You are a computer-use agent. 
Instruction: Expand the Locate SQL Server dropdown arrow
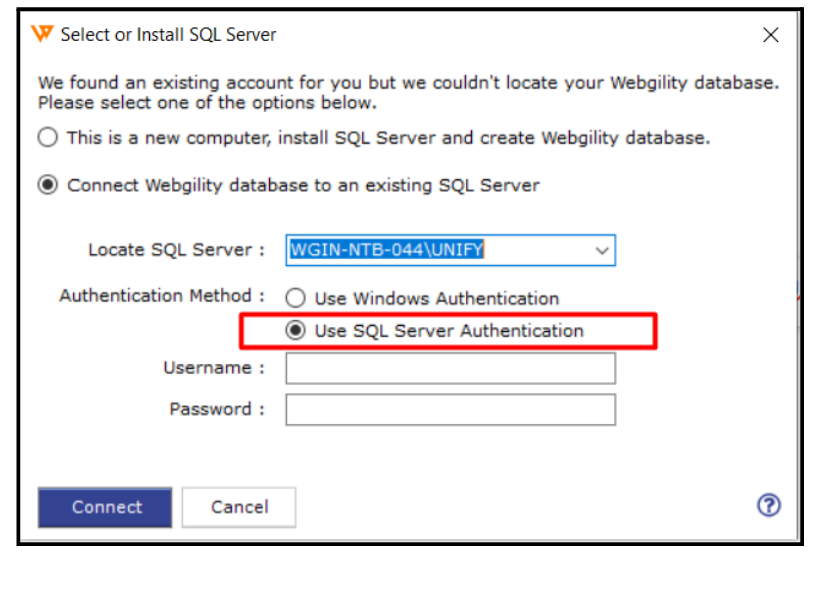[602, 250]
